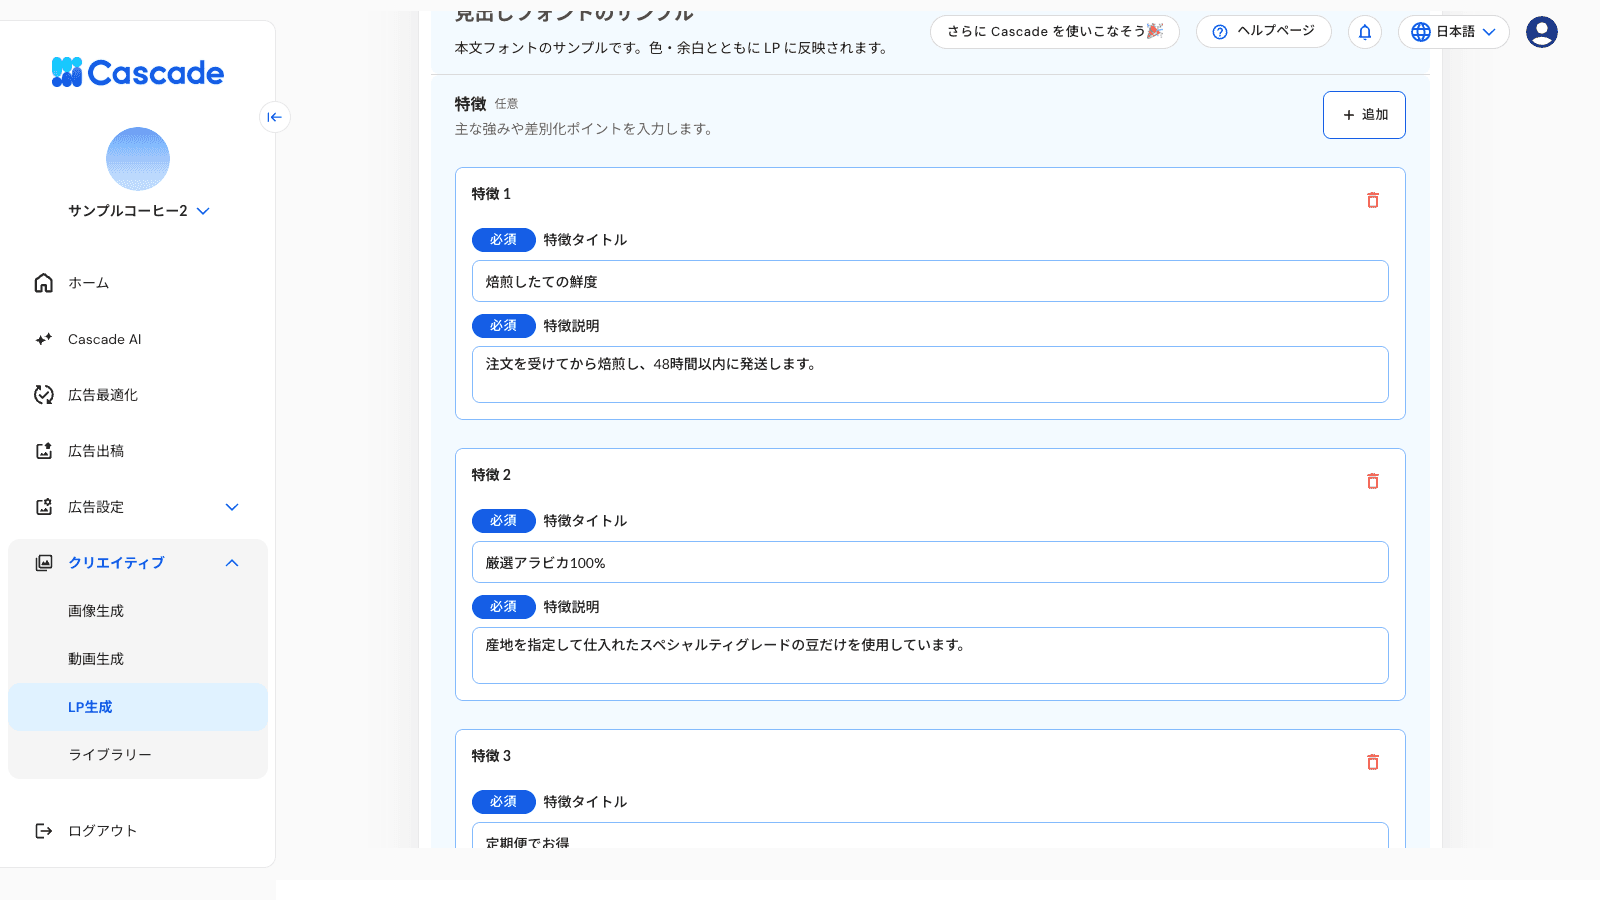The width and height of the screenshot is (1600, 900).
Task: Click the クリエイティブ menu label
Action: 116,563
